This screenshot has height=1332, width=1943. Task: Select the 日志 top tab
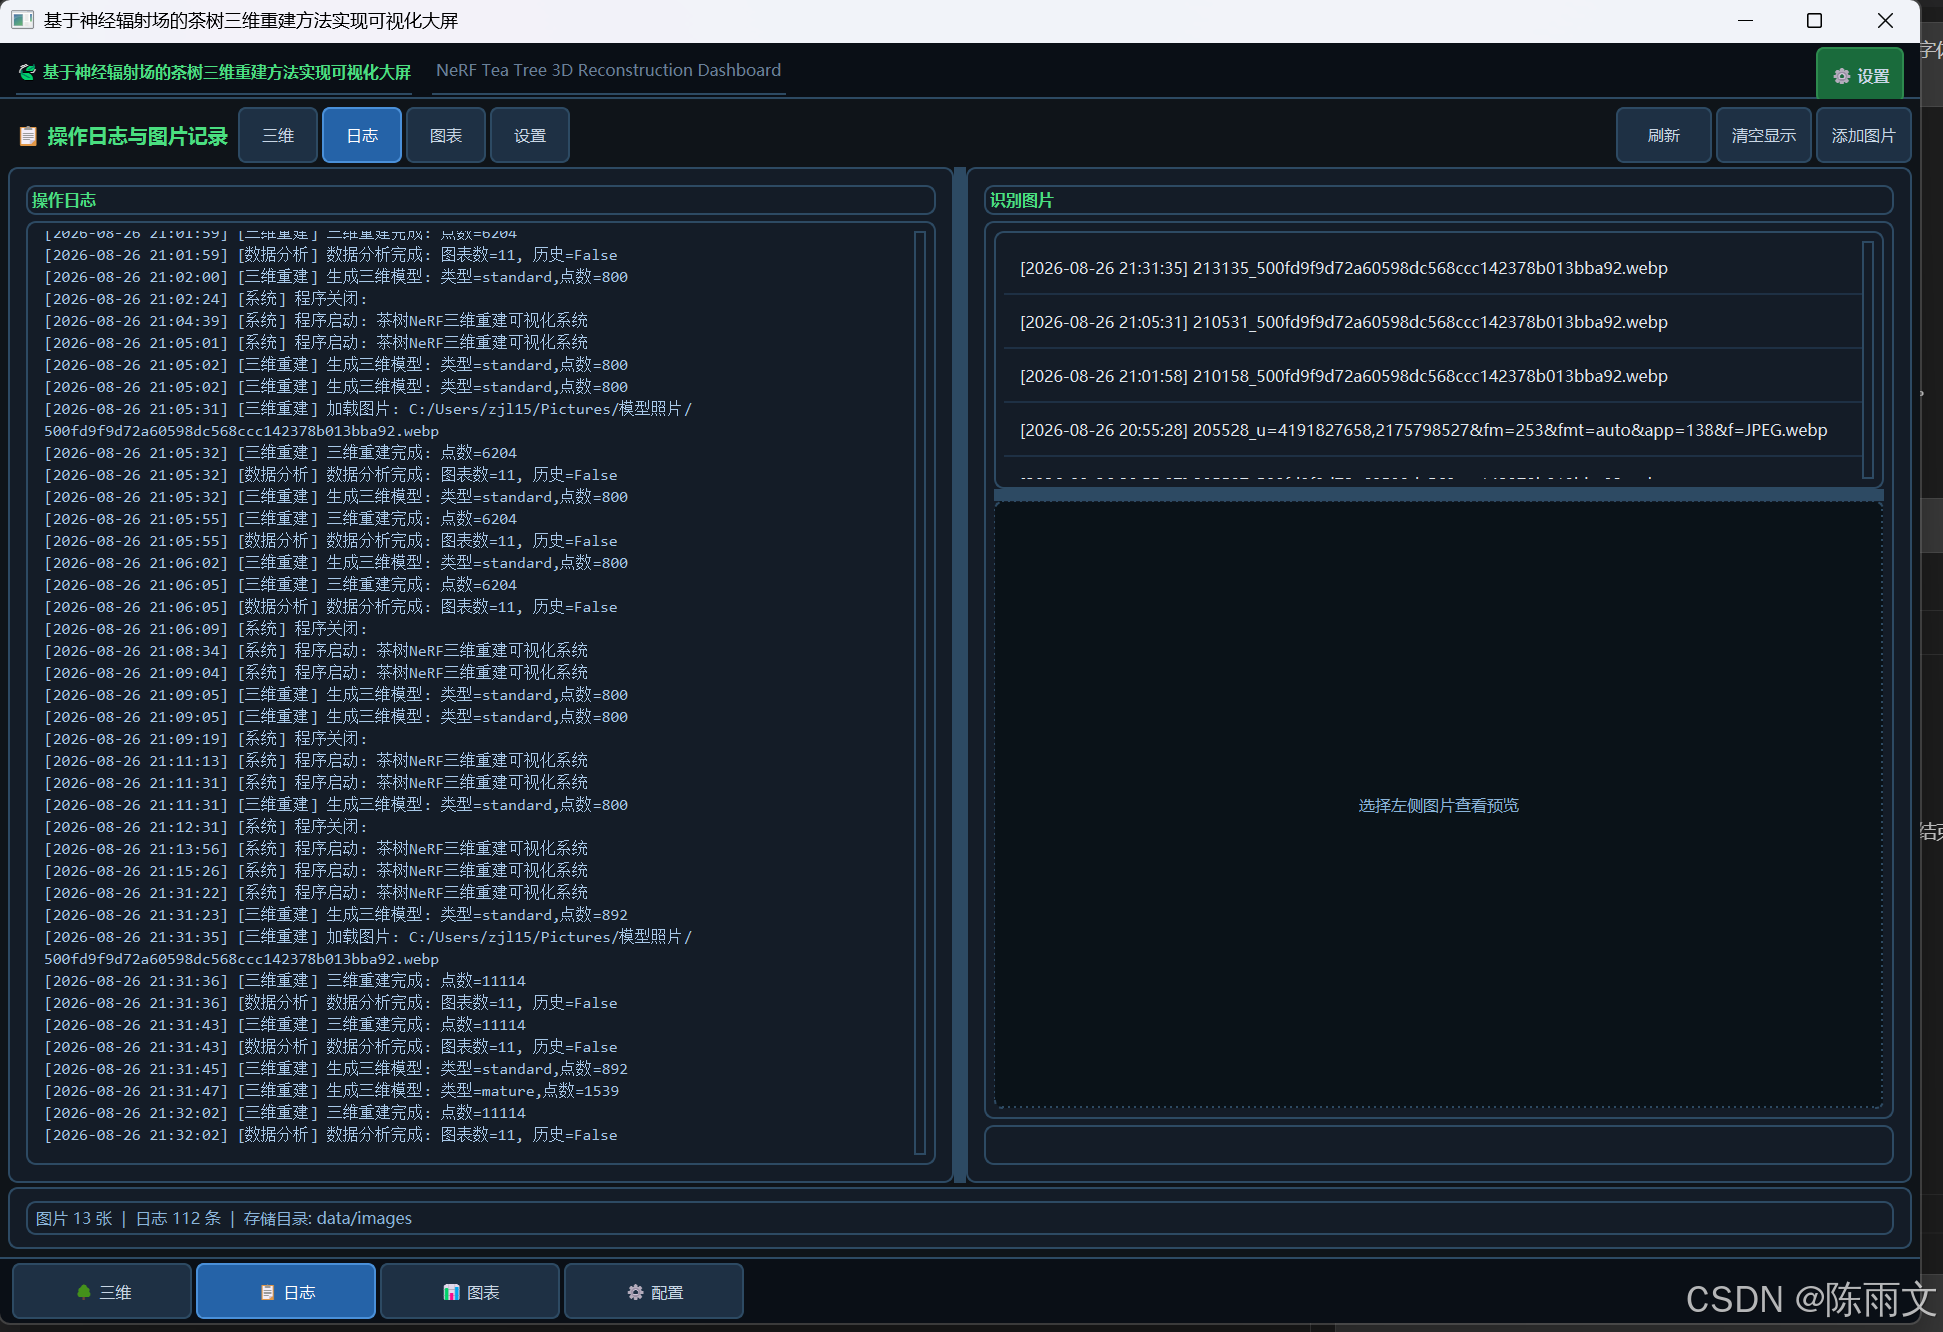(x=362, y=135)
